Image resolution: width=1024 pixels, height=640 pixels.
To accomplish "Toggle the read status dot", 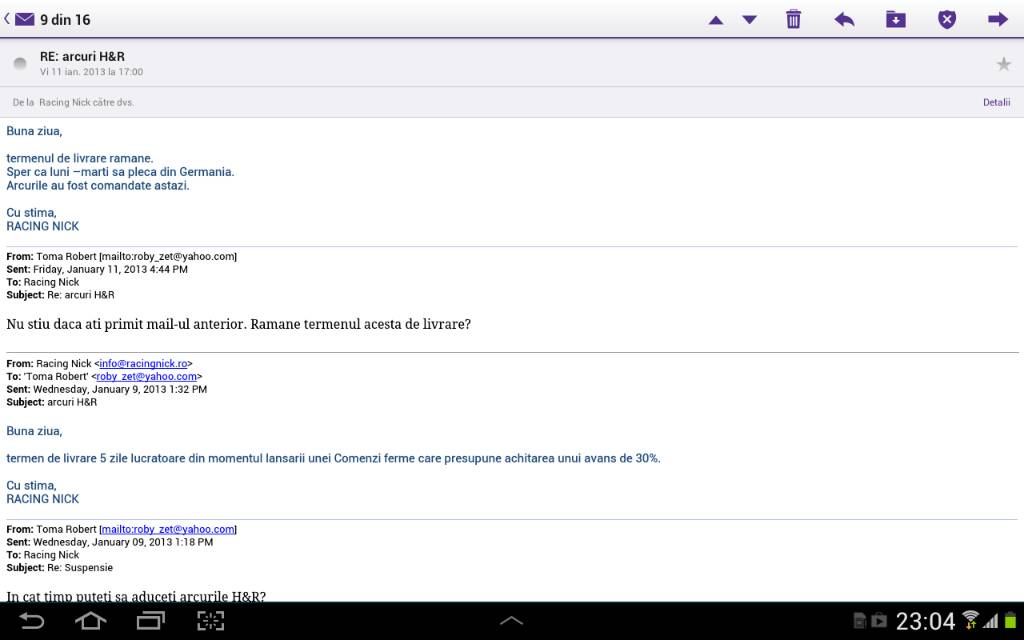I will coord(20,63).
